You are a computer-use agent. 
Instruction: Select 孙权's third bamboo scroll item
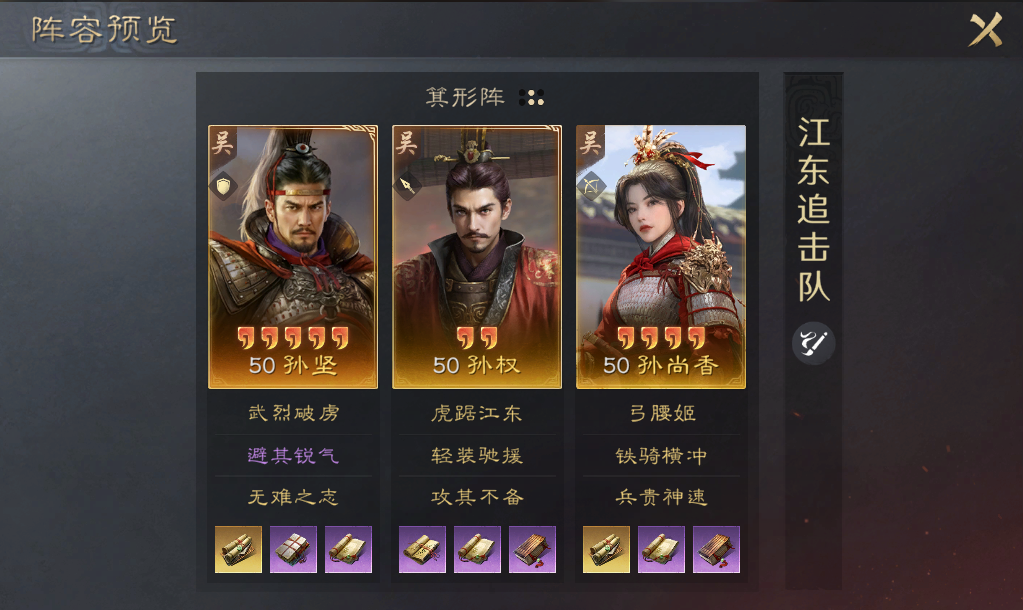coord(532,549)
